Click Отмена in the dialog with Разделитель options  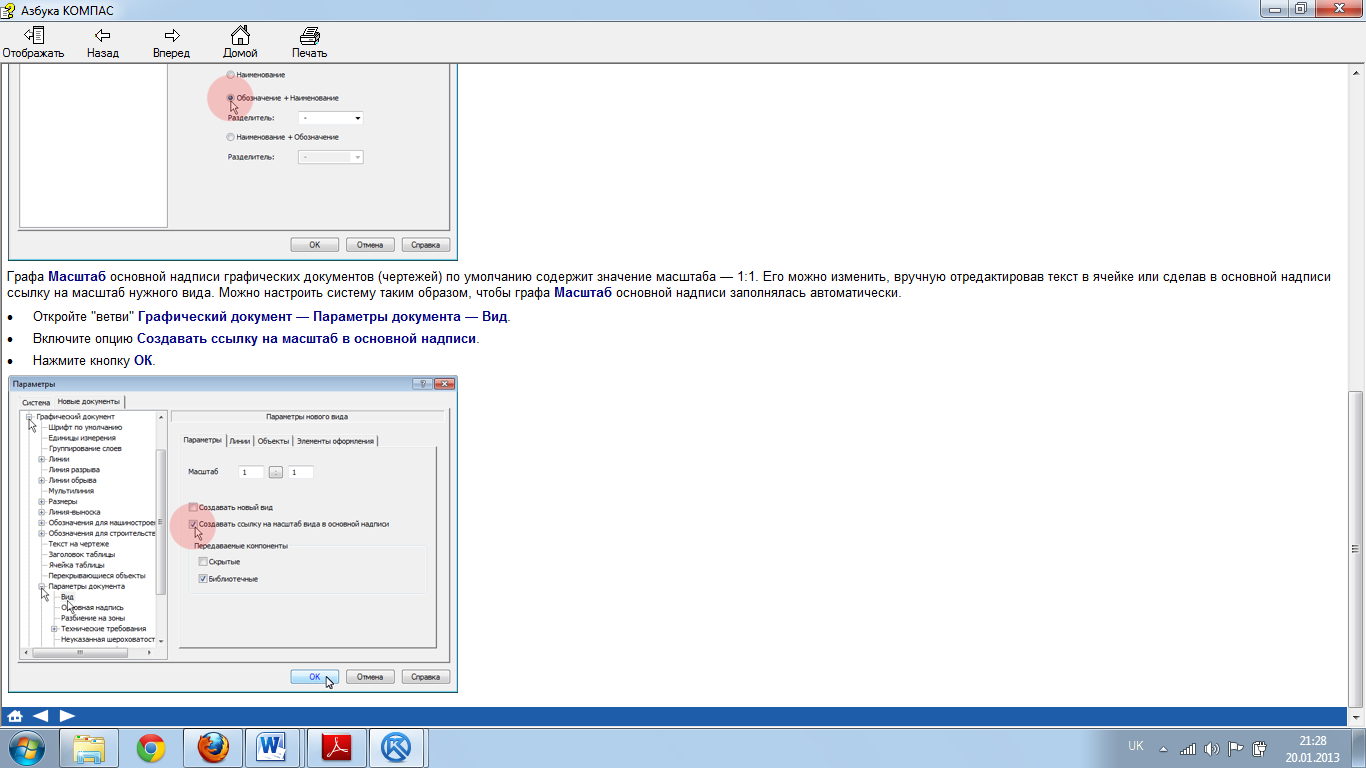[370, 245]
